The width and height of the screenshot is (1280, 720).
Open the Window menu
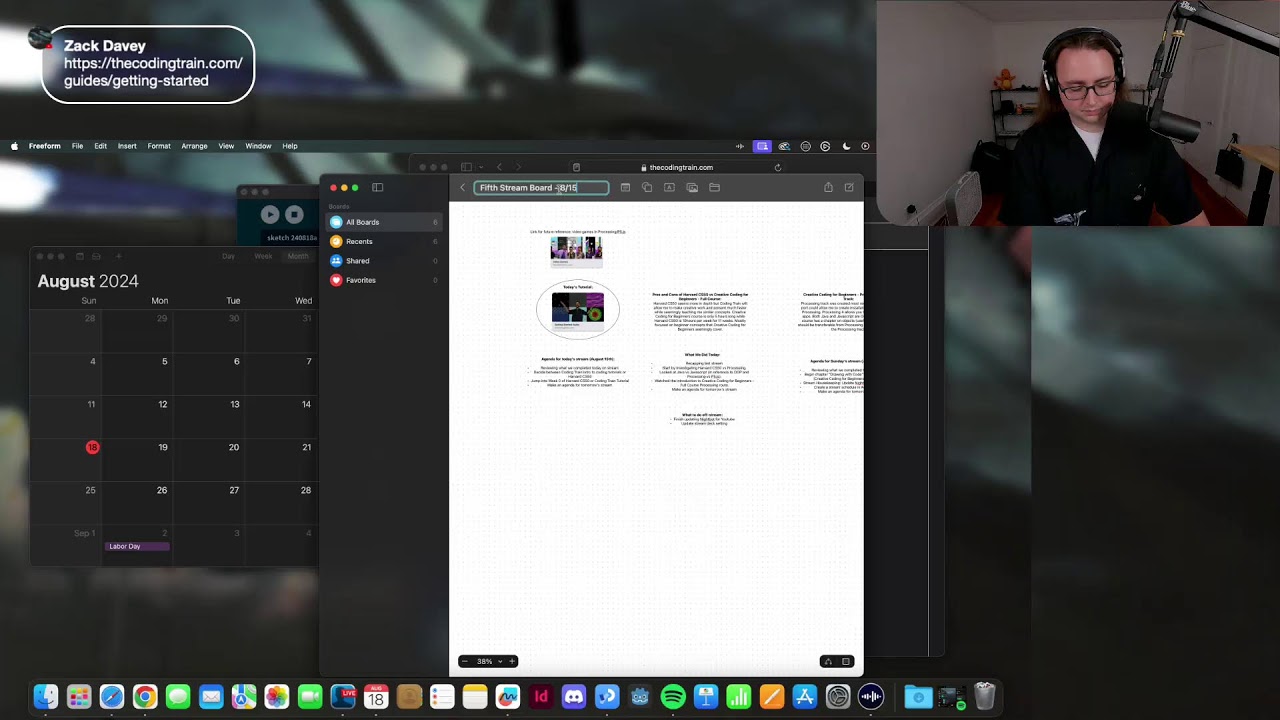258,146
